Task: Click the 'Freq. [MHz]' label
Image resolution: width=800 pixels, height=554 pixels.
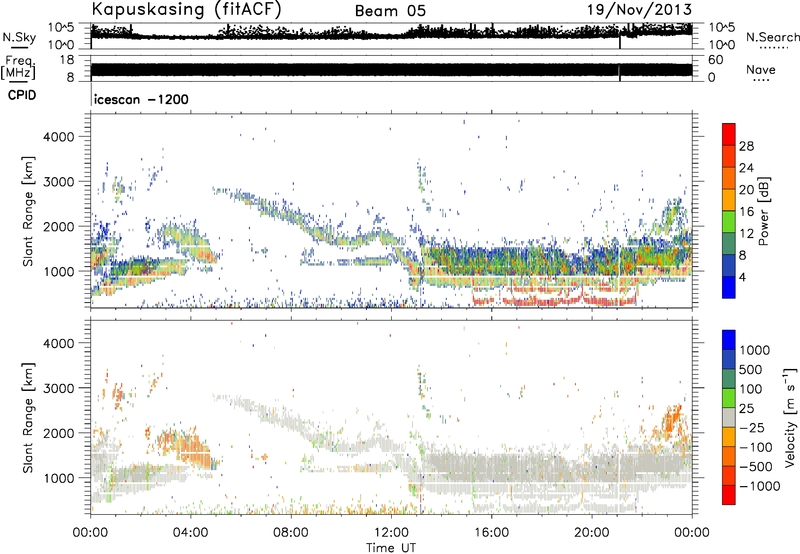Action: pyautogui.click(x=18, y=68)
